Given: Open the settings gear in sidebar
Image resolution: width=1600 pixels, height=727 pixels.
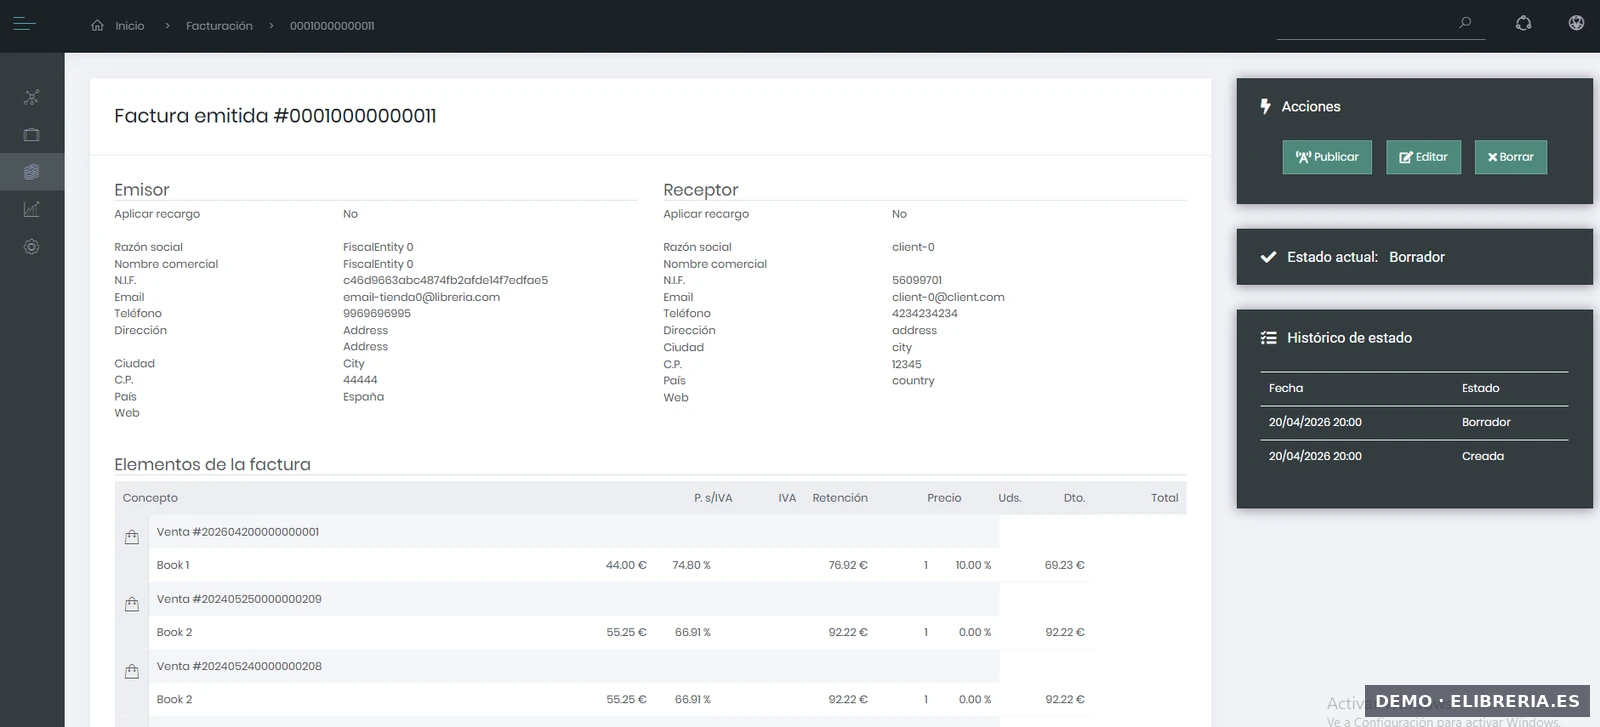Looking at the screenshot, I should tap(32, 247).
